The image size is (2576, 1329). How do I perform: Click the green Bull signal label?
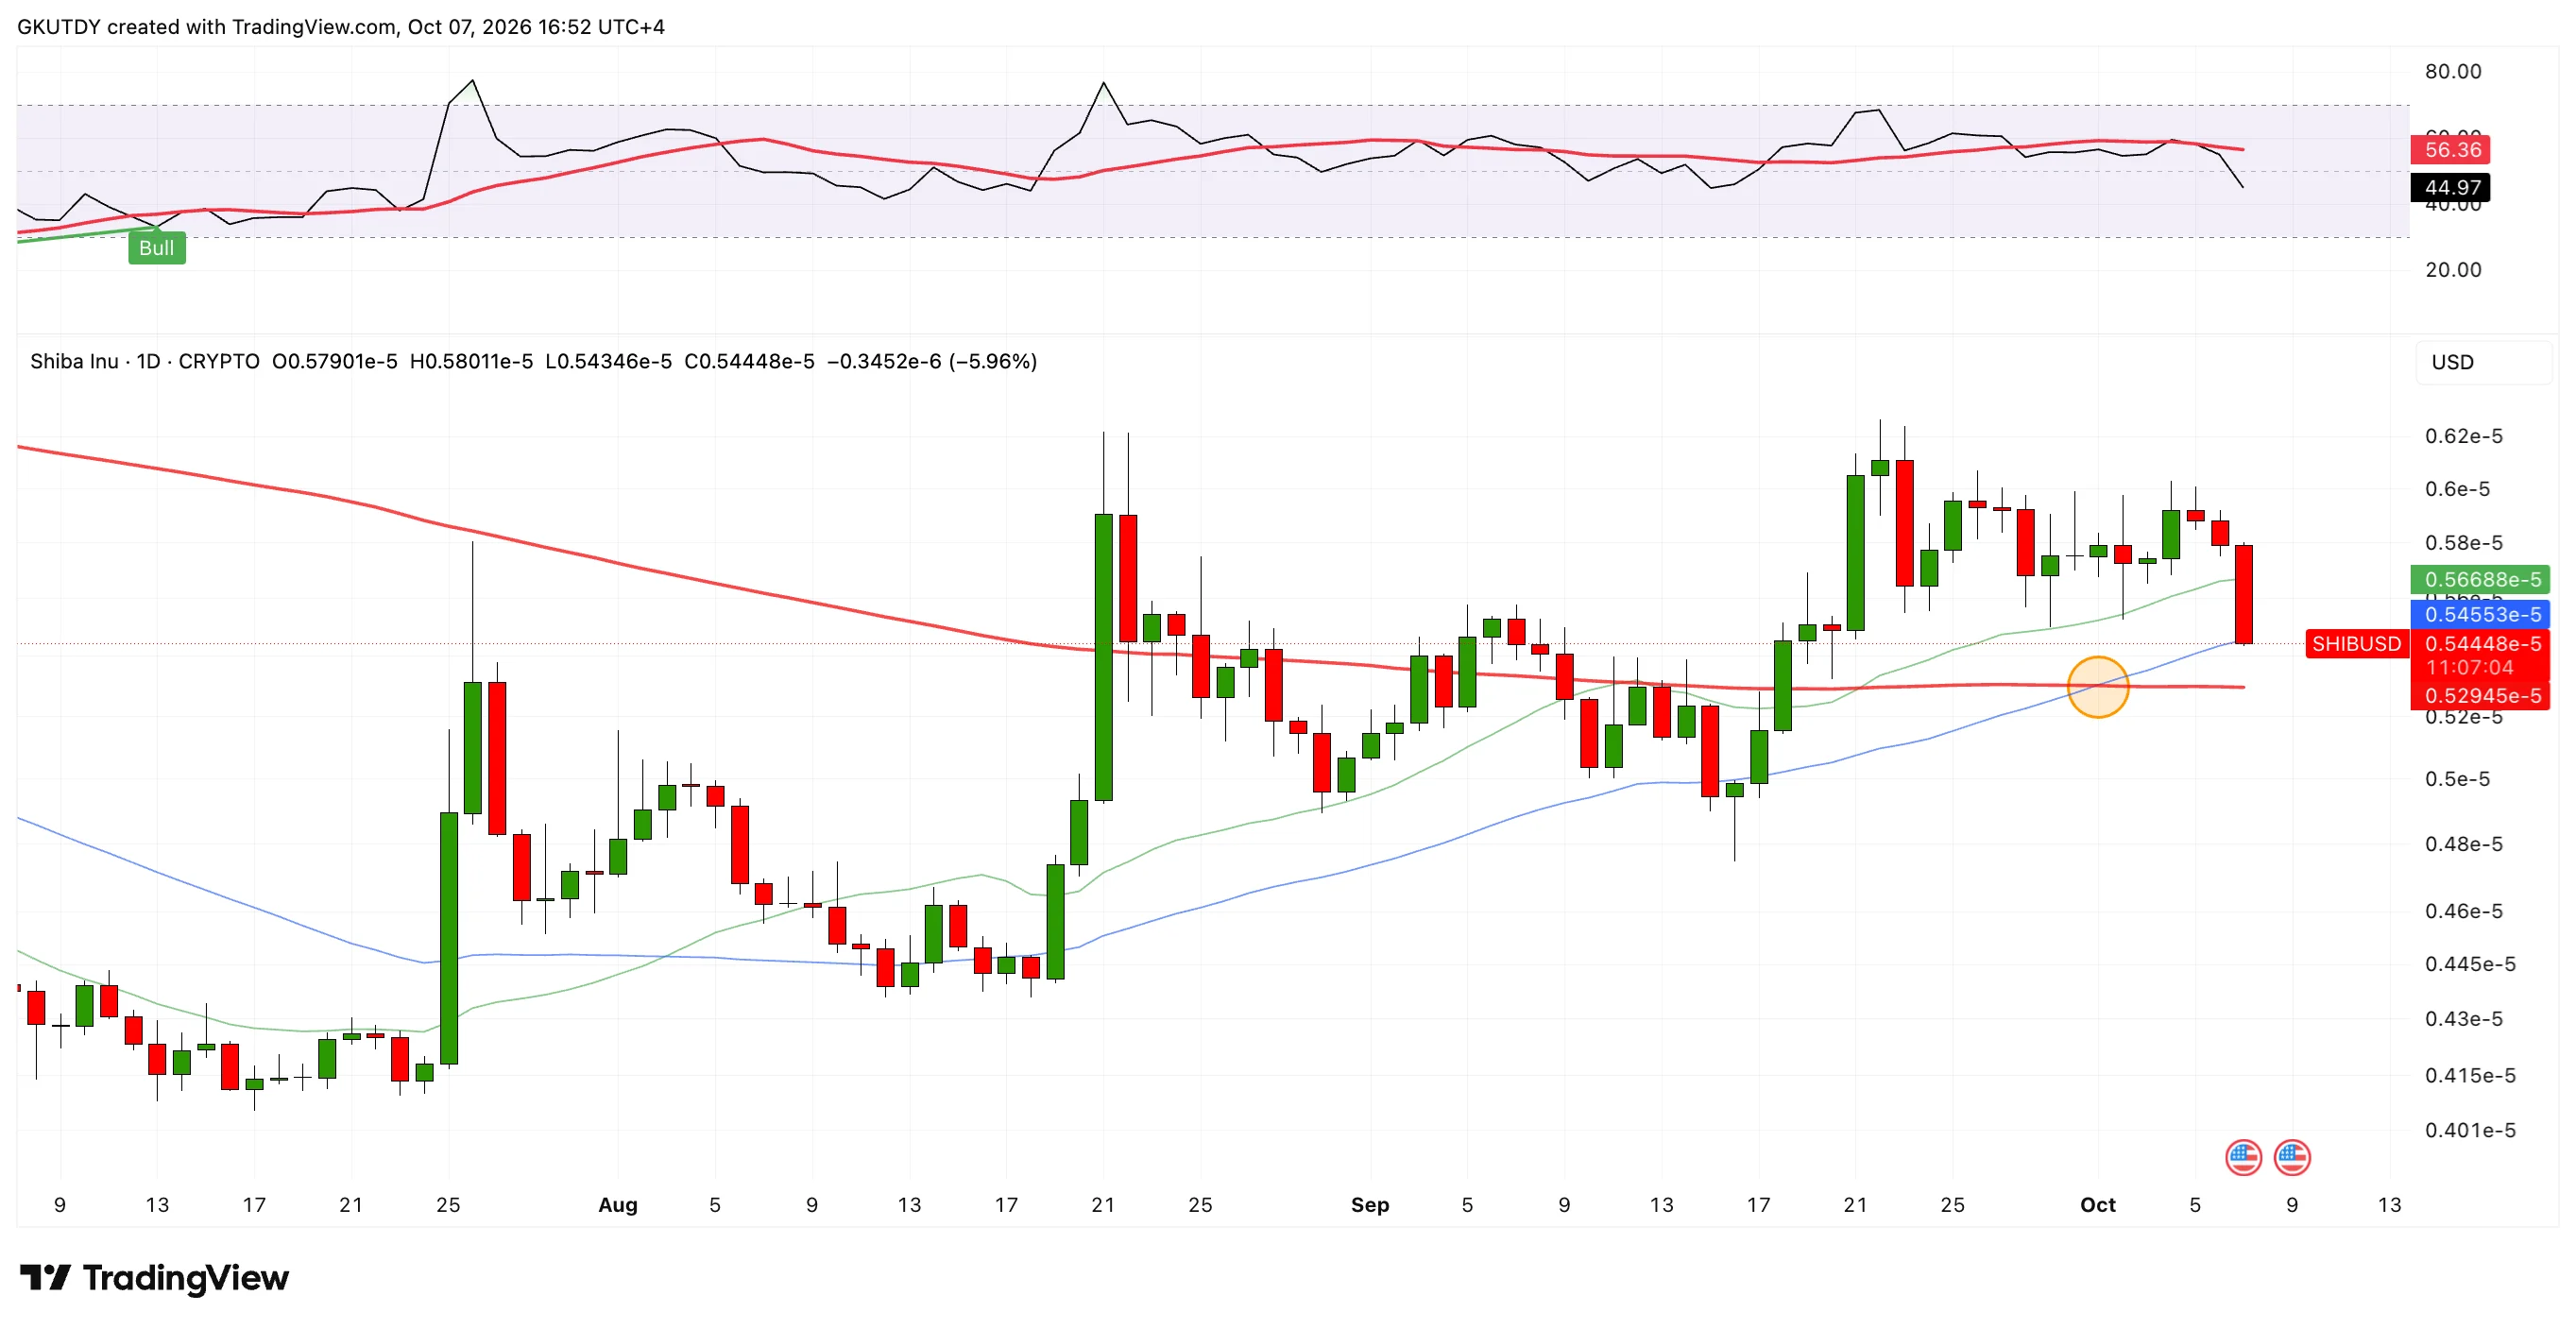pyautogui.click(x=156, y=248)
